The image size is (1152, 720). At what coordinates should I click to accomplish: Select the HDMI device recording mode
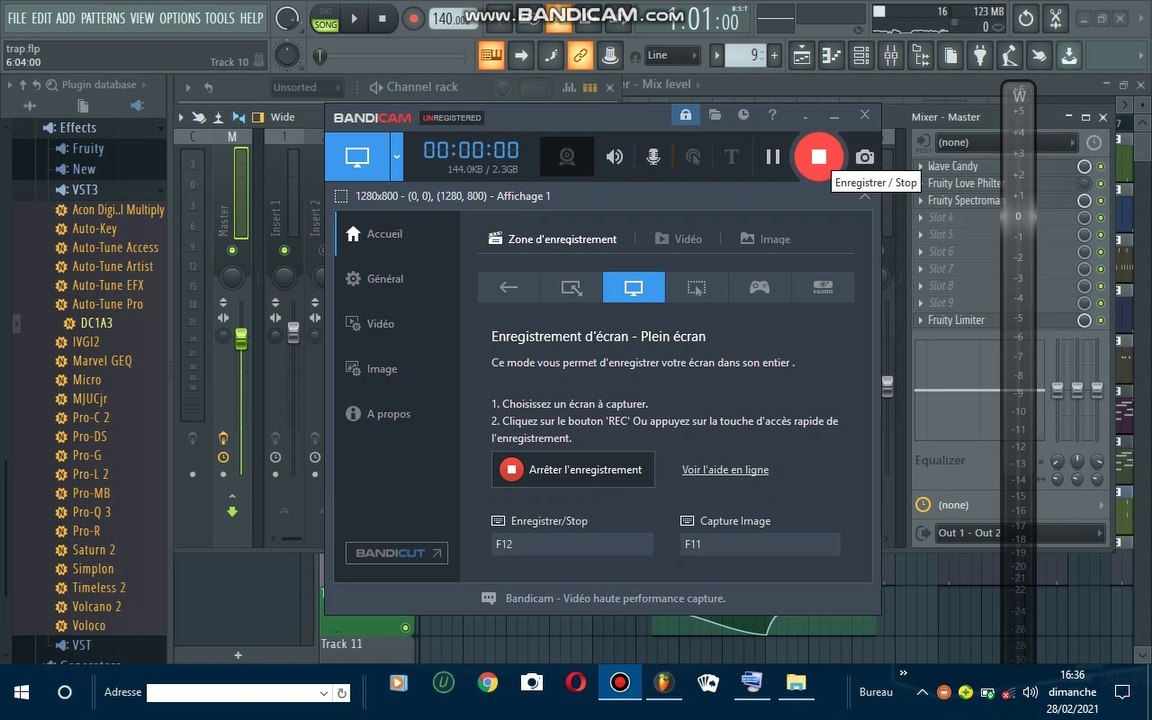coord(823,287)
